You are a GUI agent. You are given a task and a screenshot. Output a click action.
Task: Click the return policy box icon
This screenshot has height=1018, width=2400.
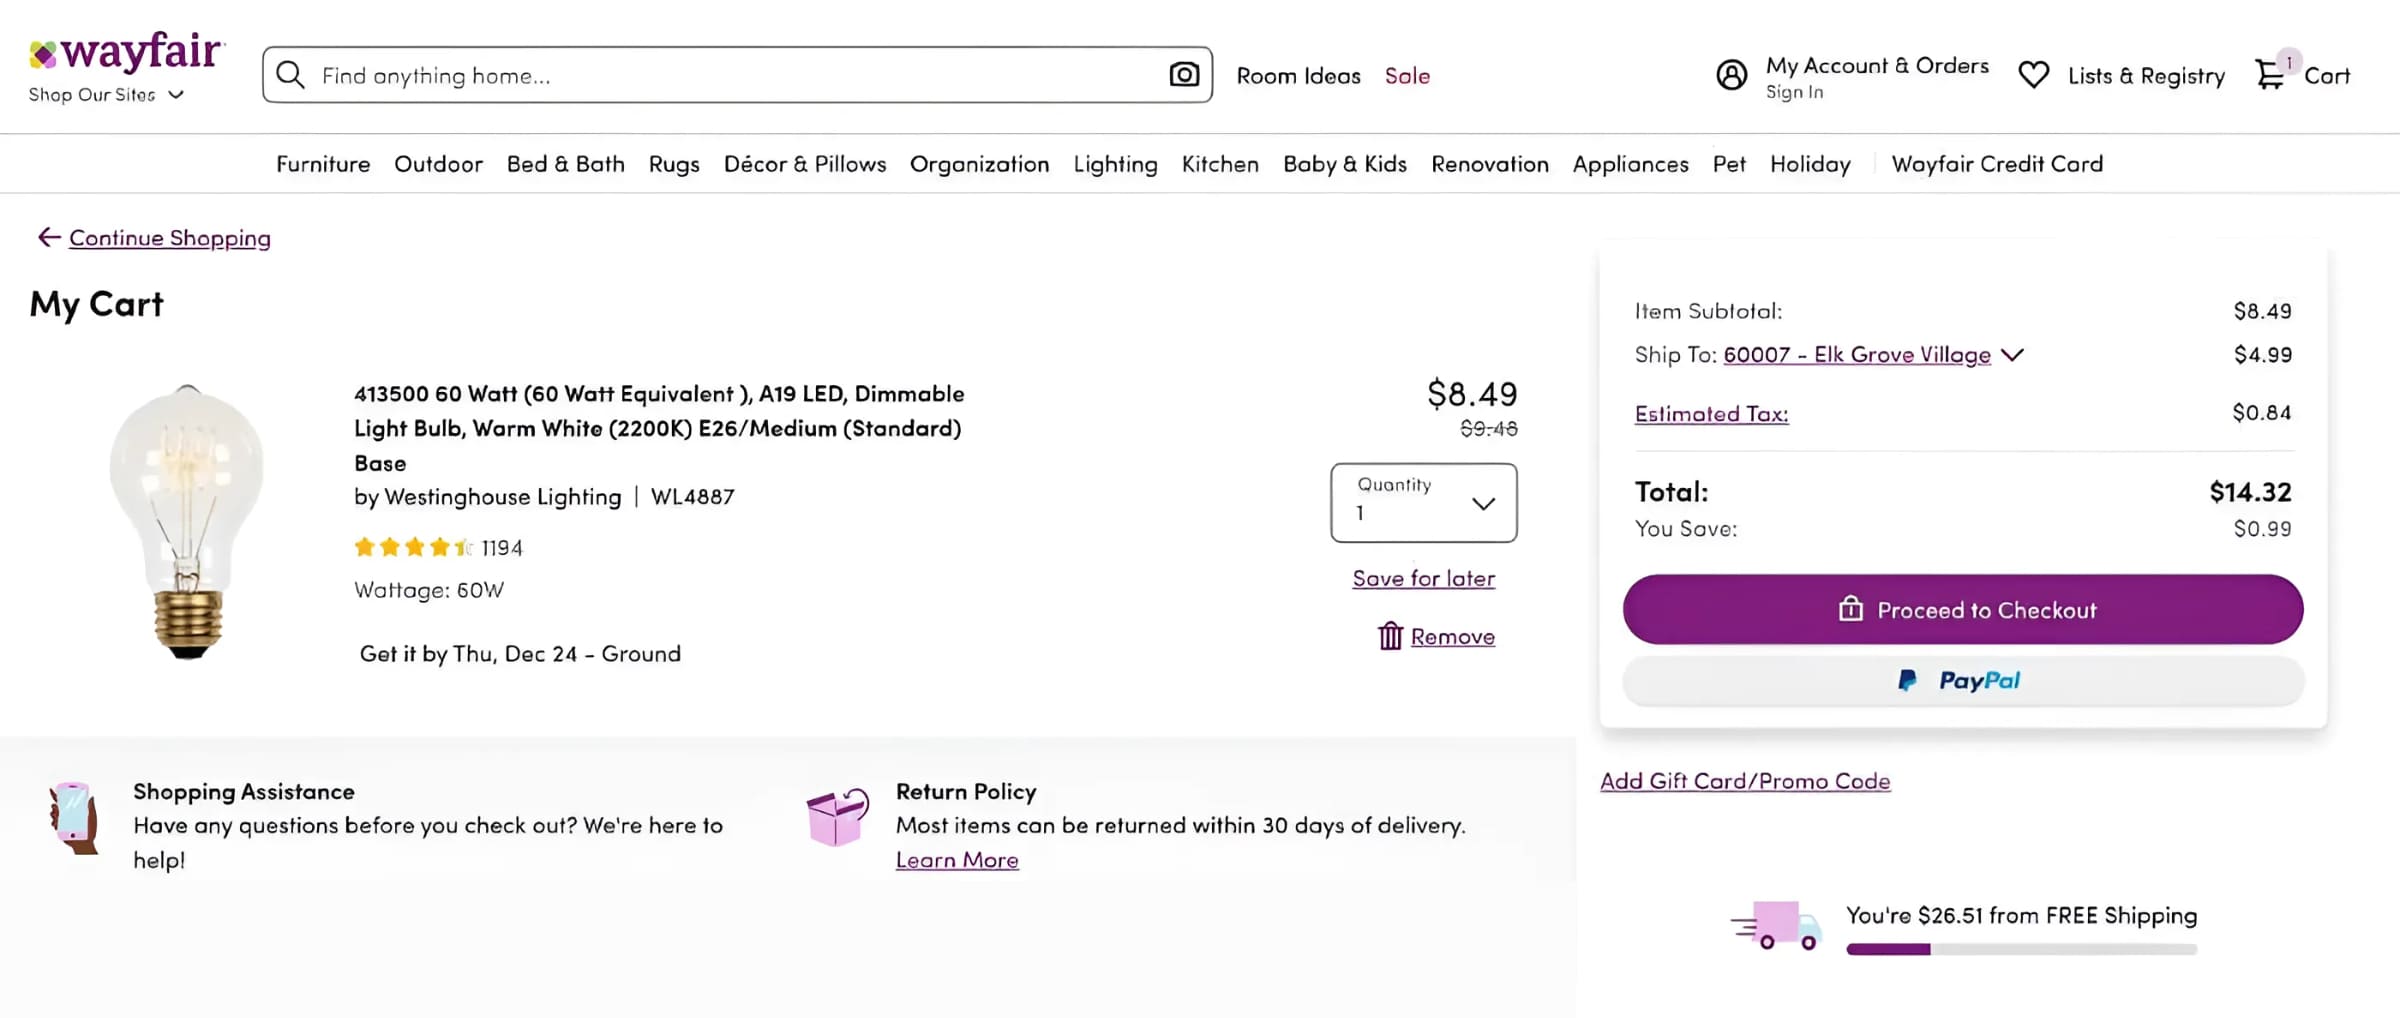[x=837, y=817]
